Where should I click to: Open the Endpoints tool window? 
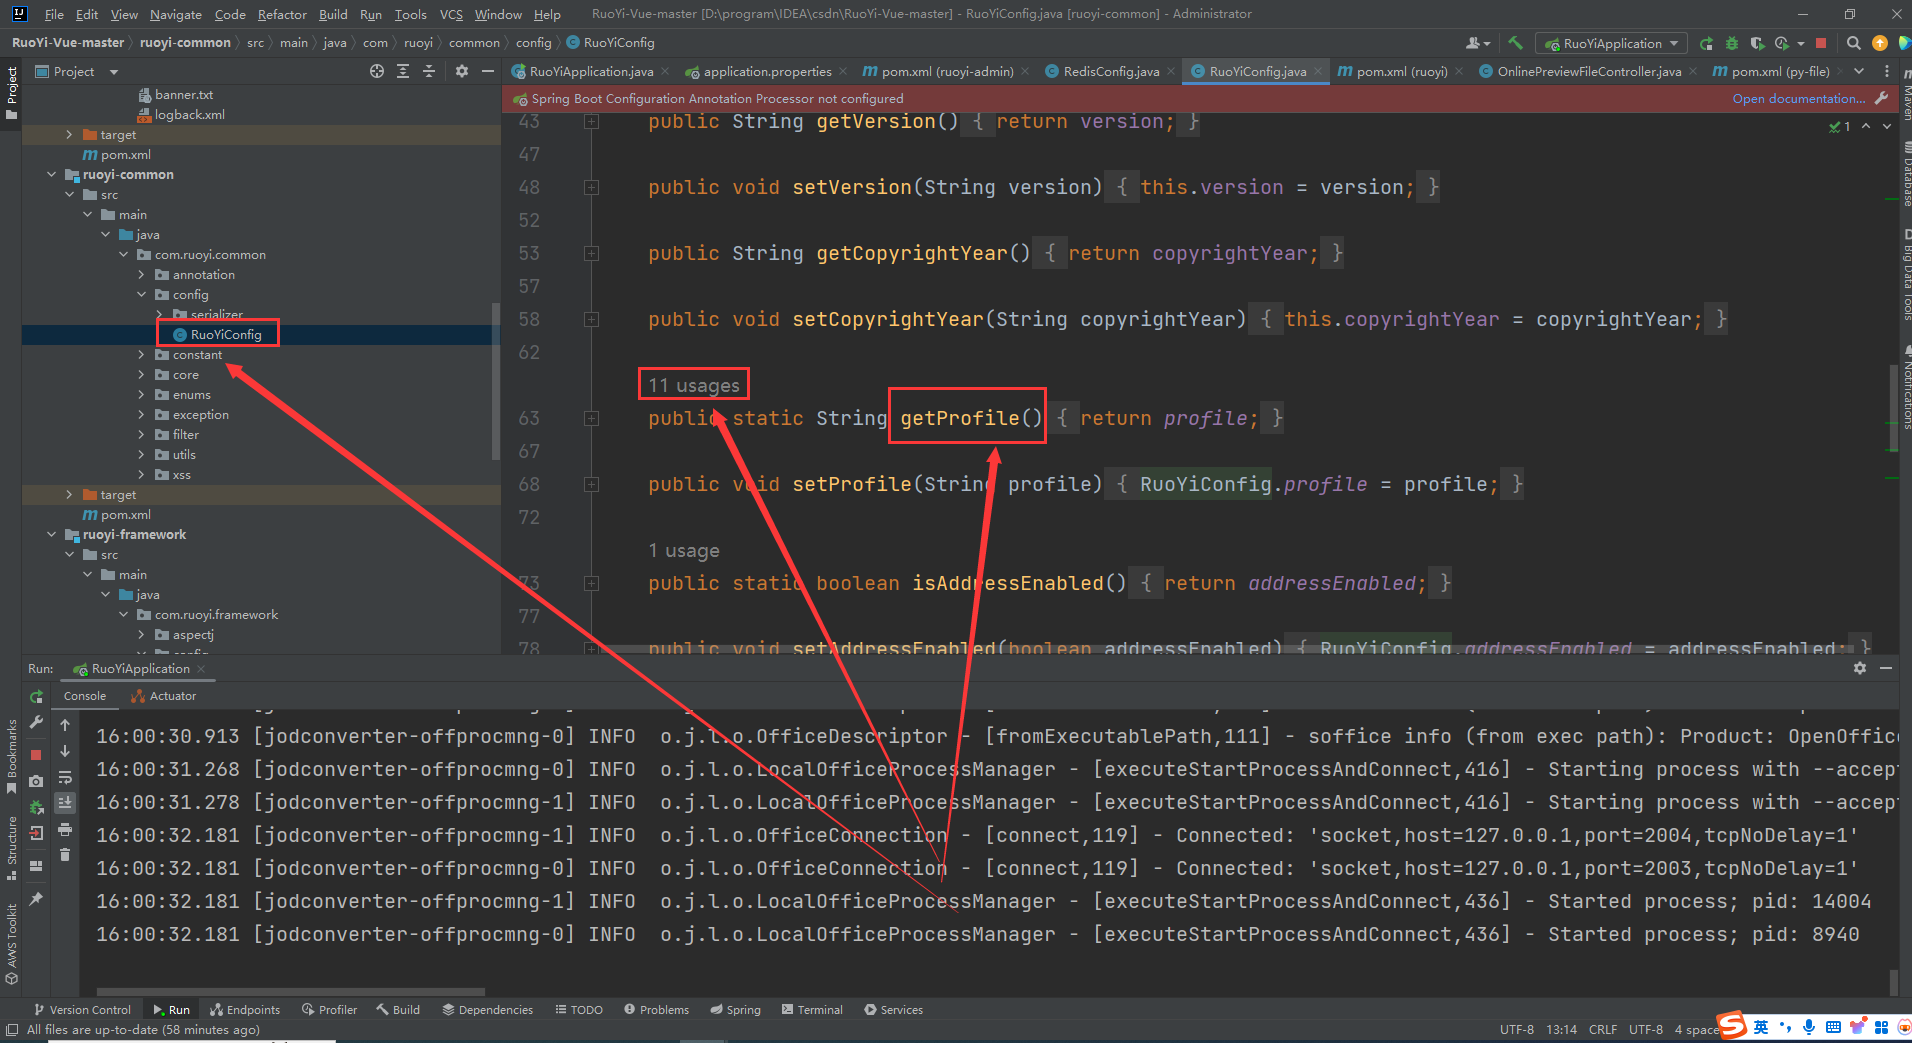[245, 1010]
